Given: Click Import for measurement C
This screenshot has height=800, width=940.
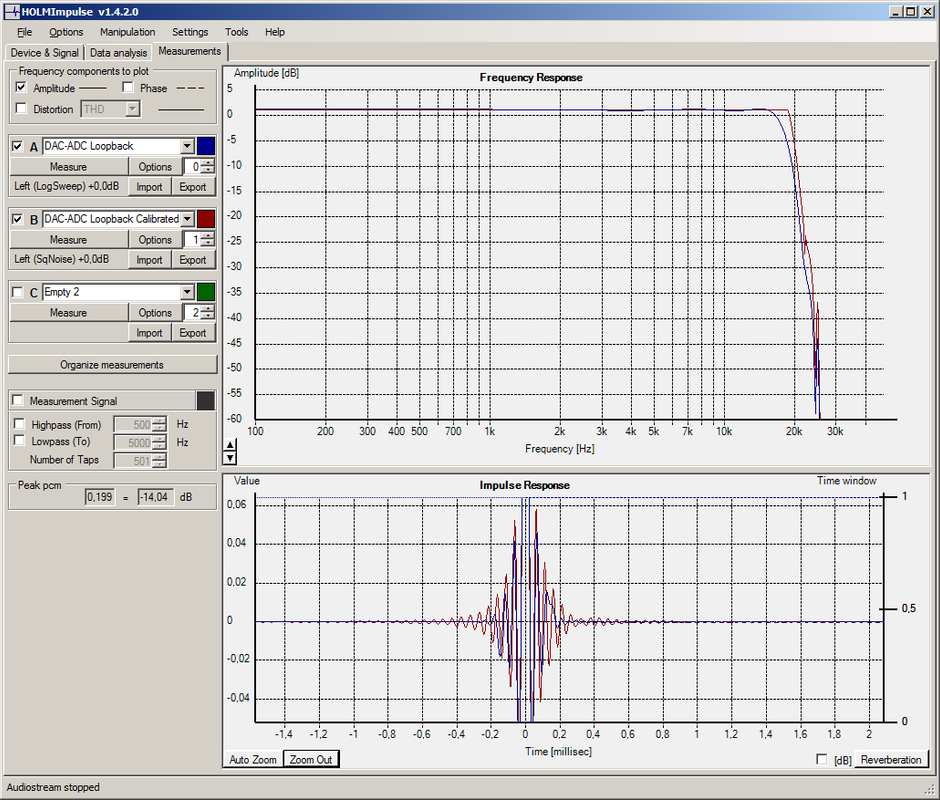Looking at the screenshot, I should click(x=149, y=333).
